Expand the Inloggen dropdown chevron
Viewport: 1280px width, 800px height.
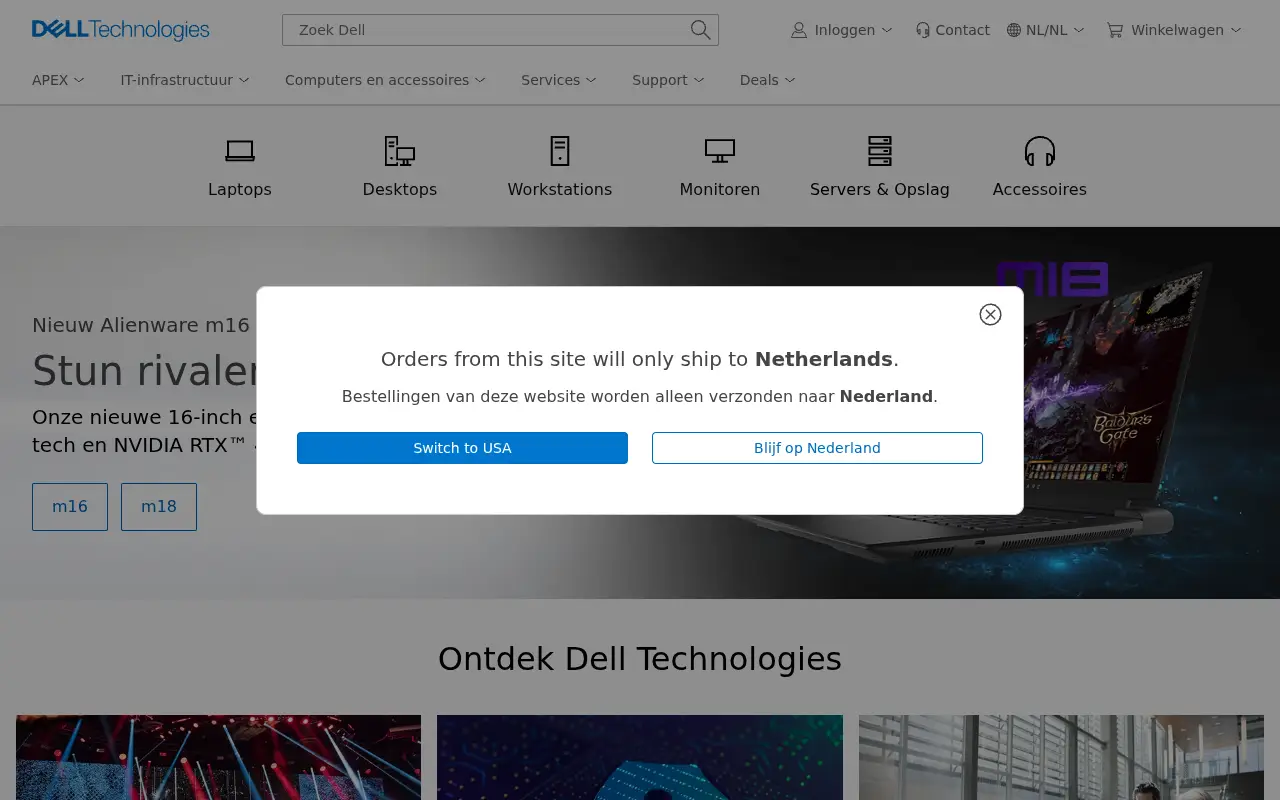[x=887, y=30]
